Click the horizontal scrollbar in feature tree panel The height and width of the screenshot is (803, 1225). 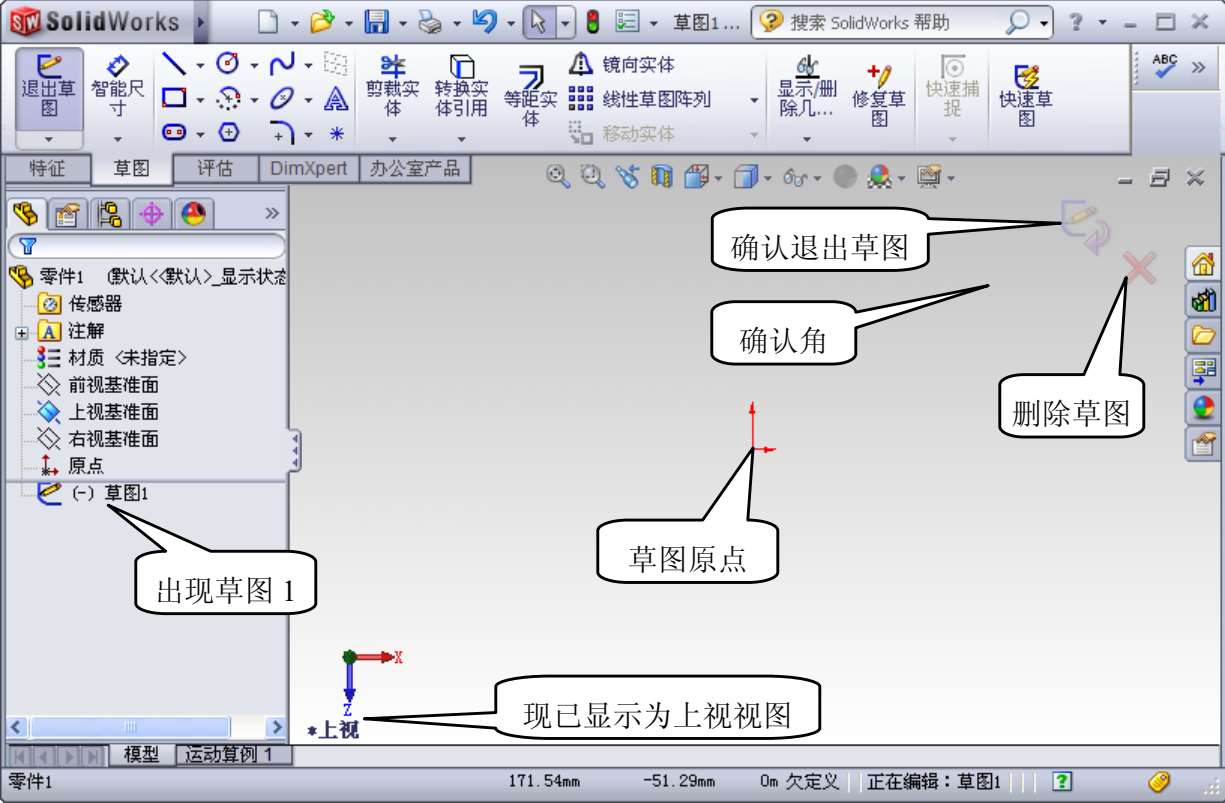(x=130, y=727)
